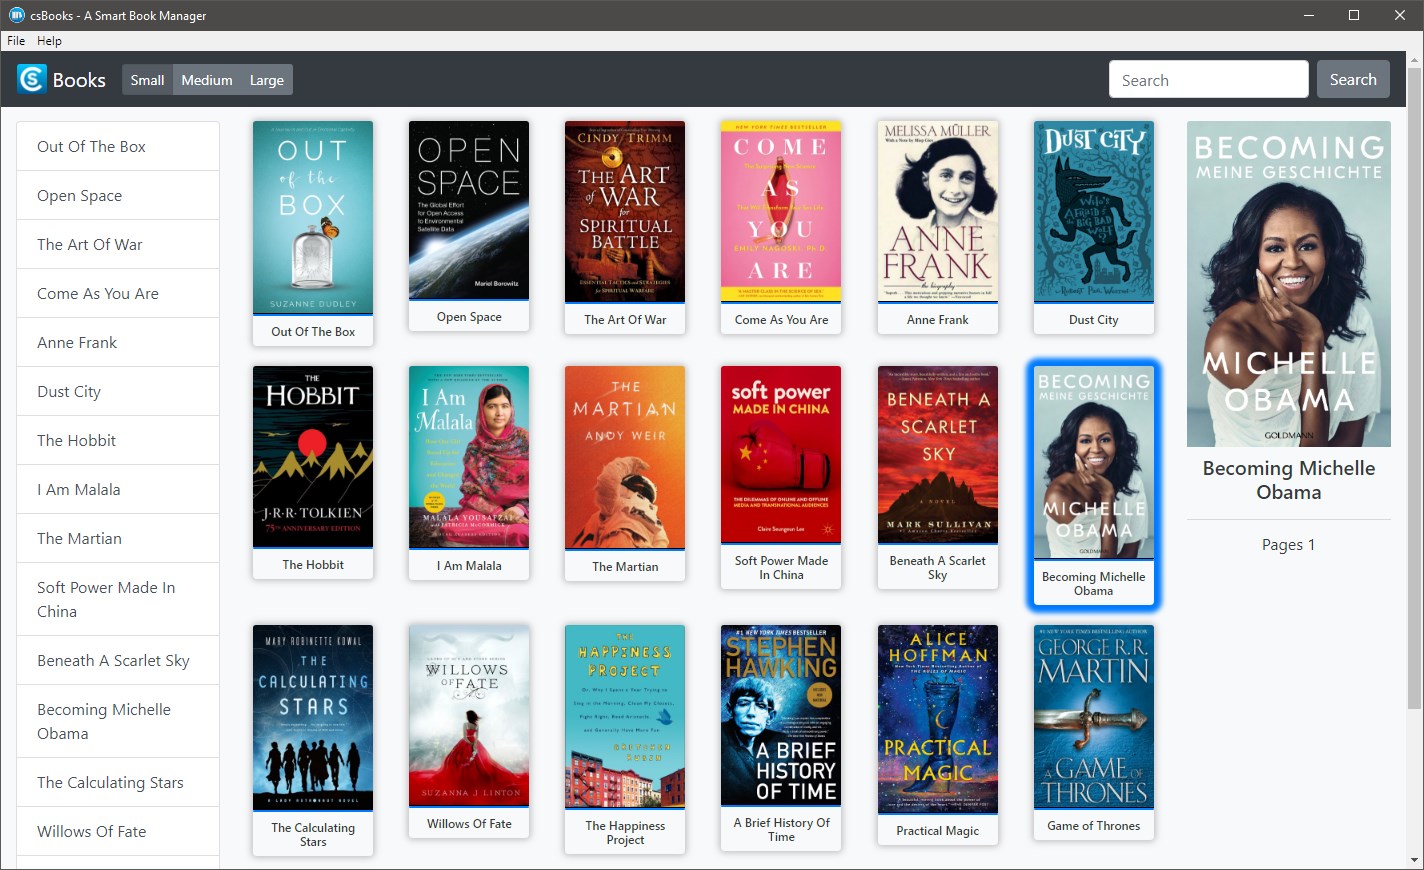Click the large Becoming preview cover in details panel
Viewport: 1424px width, 870px height.
(x=1289, y=284)
